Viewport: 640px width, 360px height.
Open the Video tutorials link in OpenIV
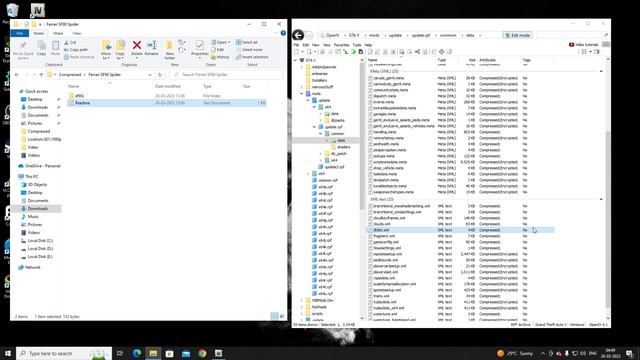point(583,44)
